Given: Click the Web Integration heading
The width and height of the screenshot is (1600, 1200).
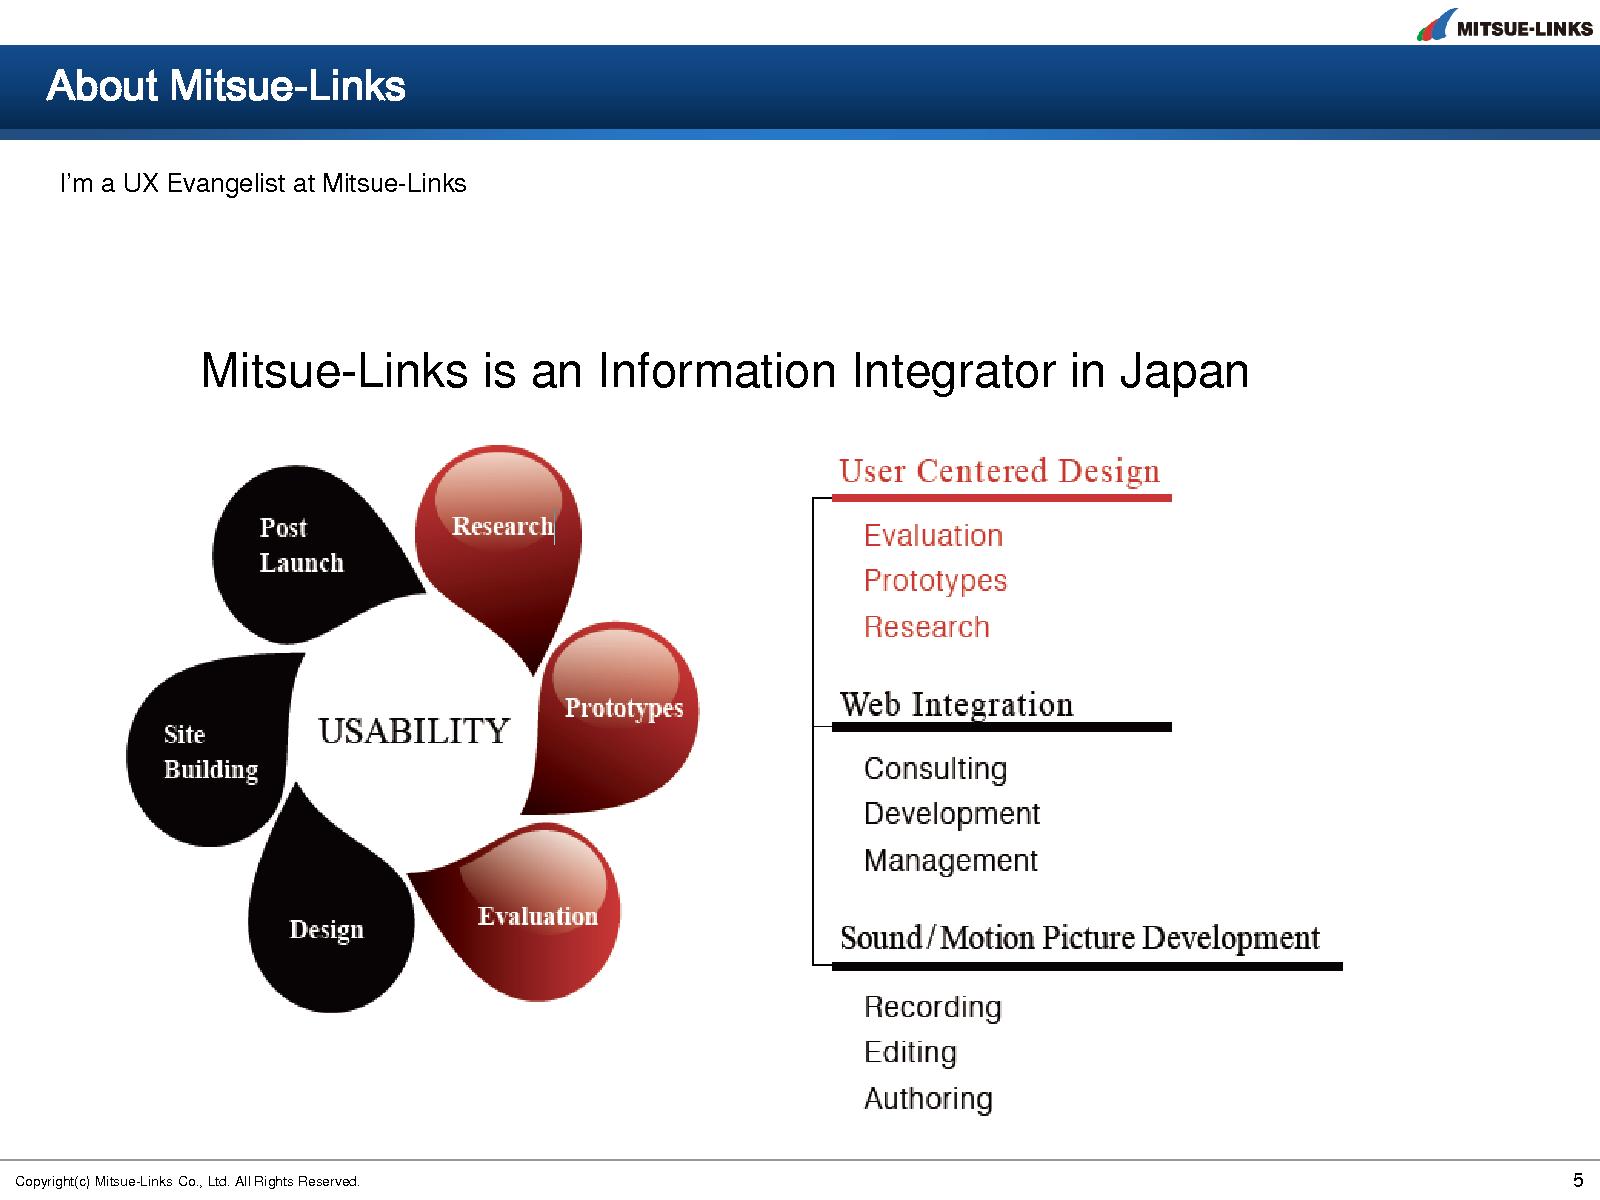Looking at the screenshot, I should [956, 704].
